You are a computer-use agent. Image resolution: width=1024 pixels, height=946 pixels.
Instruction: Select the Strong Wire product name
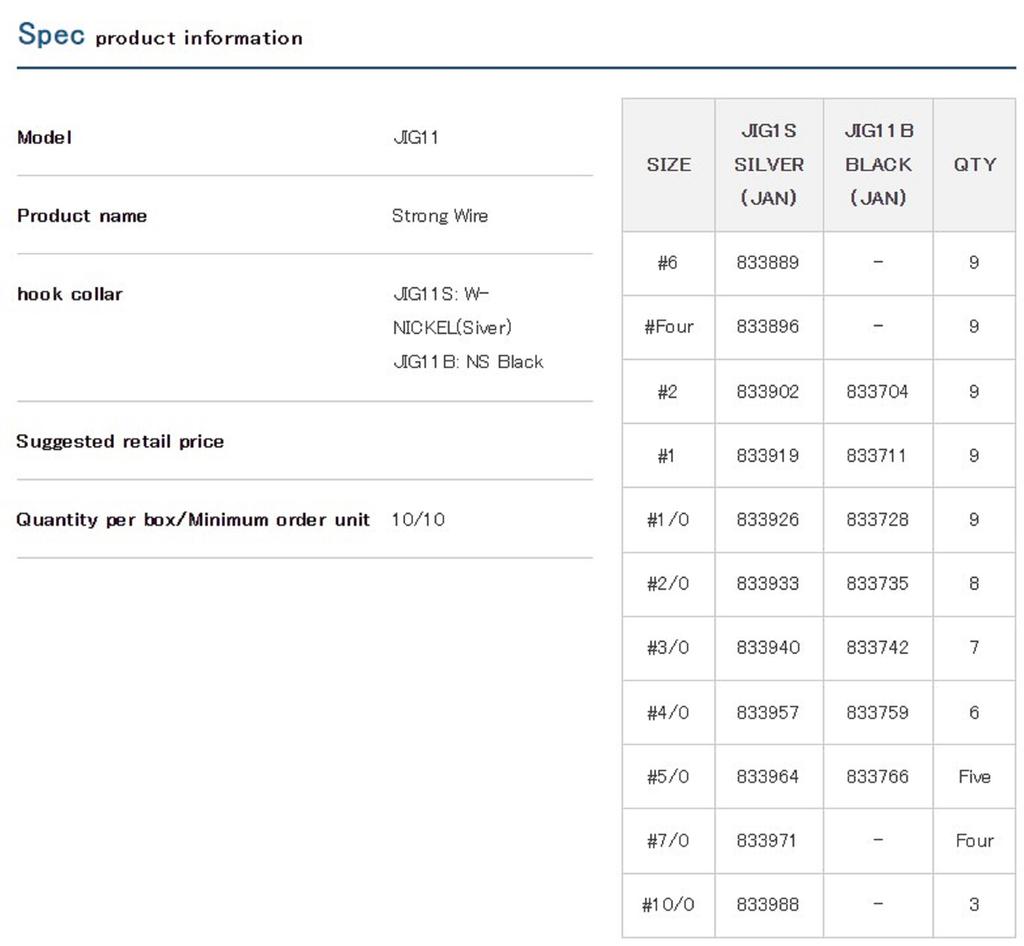point(440,215)
